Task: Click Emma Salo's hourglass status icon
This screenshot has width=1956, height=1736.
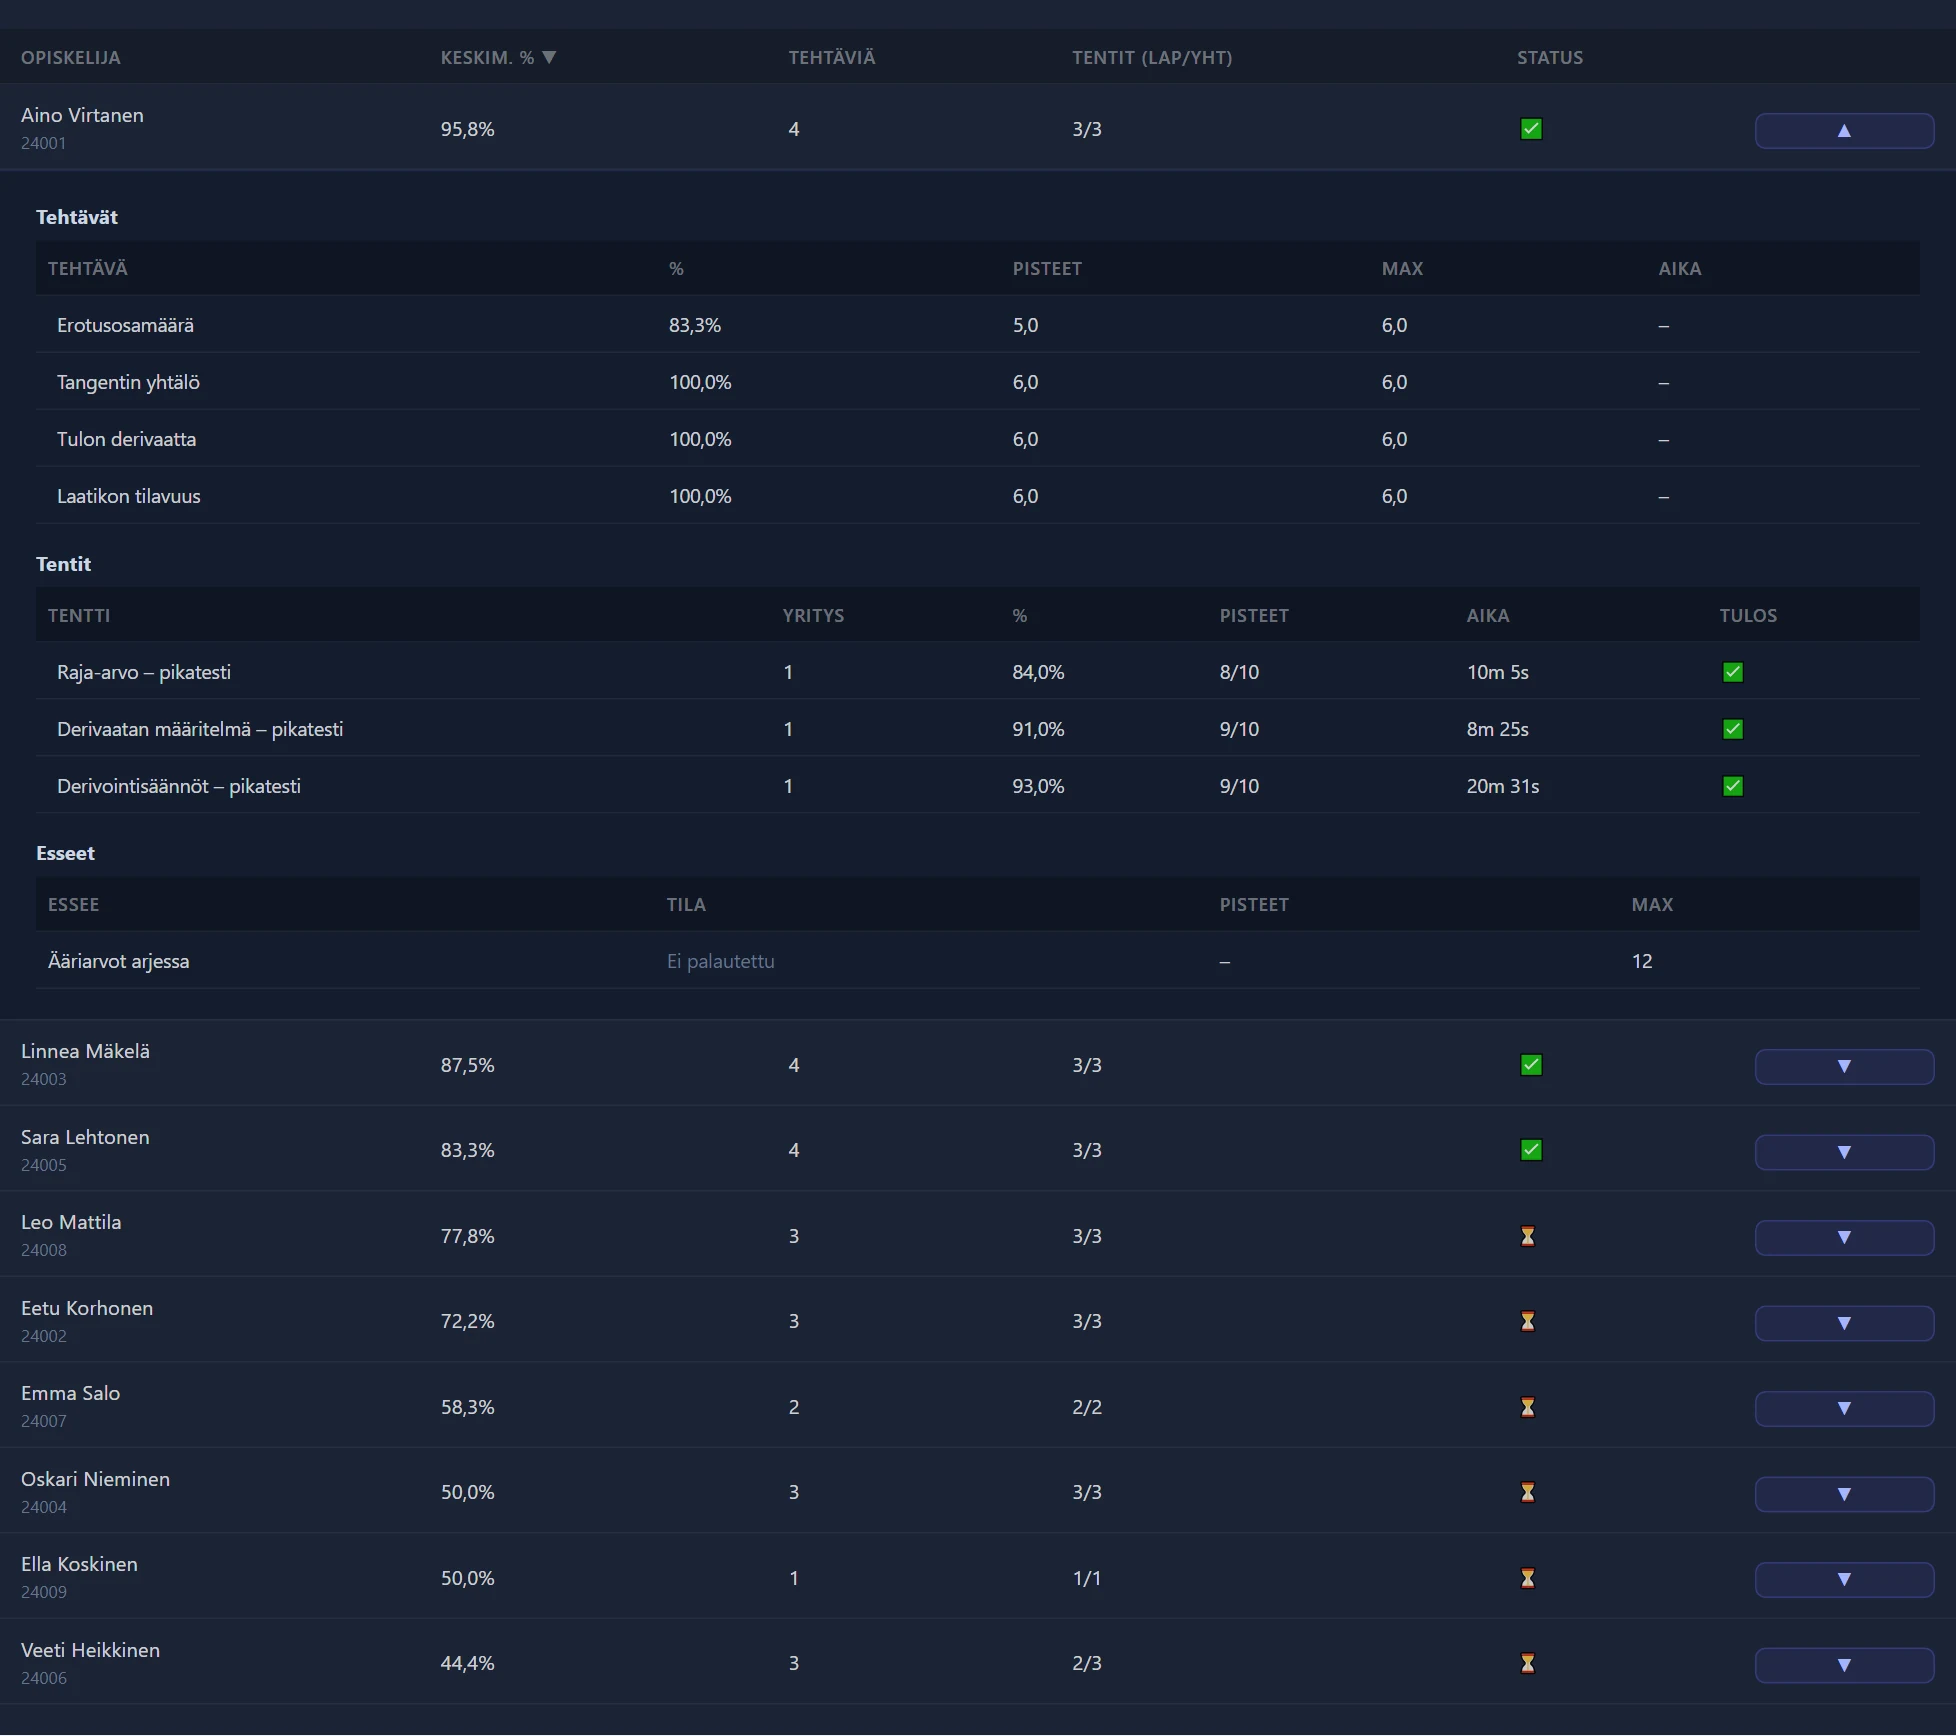Action: [x=1528, y=1407]
